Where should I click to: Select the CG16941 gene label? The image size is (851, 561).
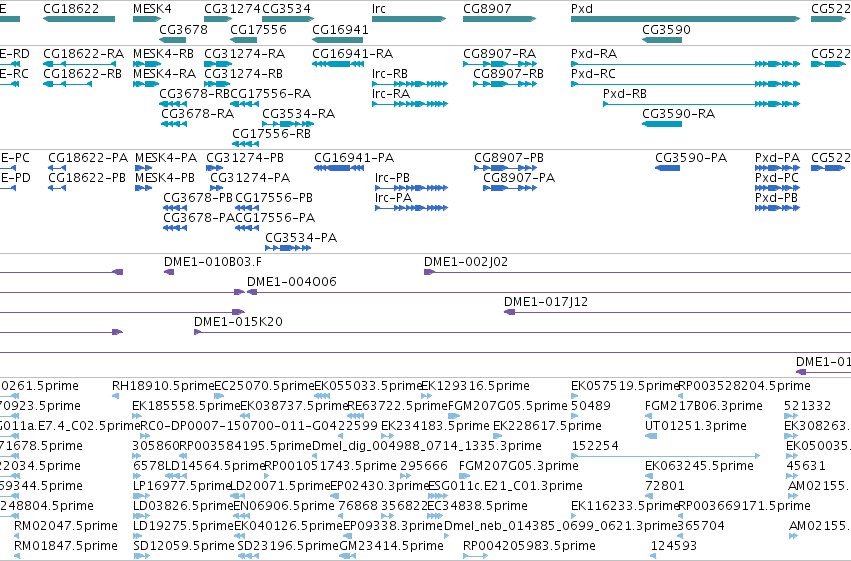pyautogui.click(x=340, y=29)
